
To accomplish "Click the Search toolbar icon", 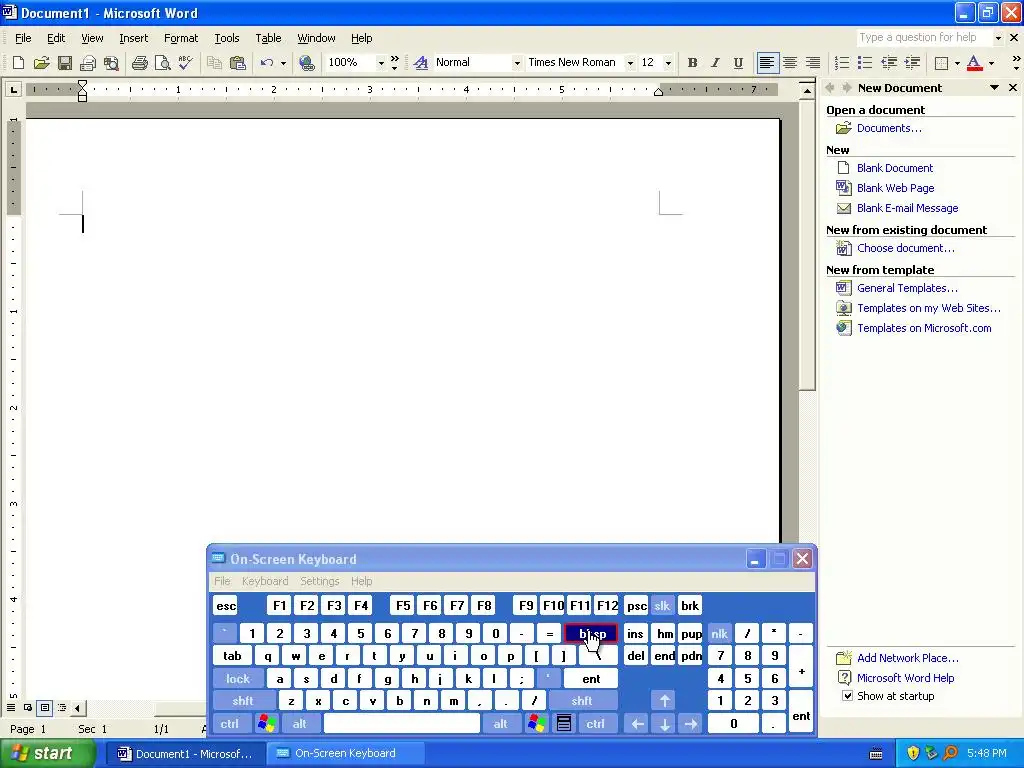I will [111, 63].
